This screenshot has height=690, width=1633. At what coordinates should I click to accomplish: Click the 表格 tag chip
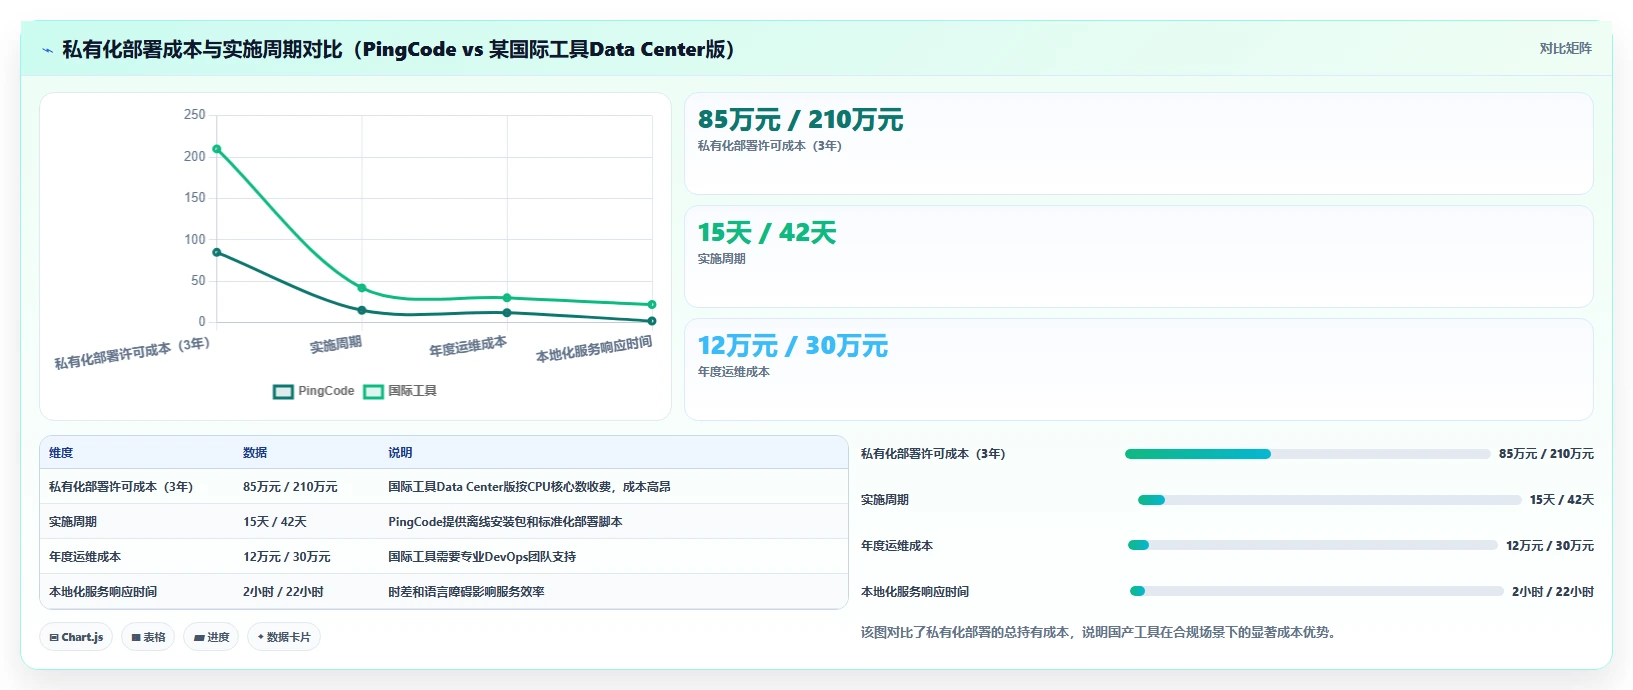click(x=148, y=637)
